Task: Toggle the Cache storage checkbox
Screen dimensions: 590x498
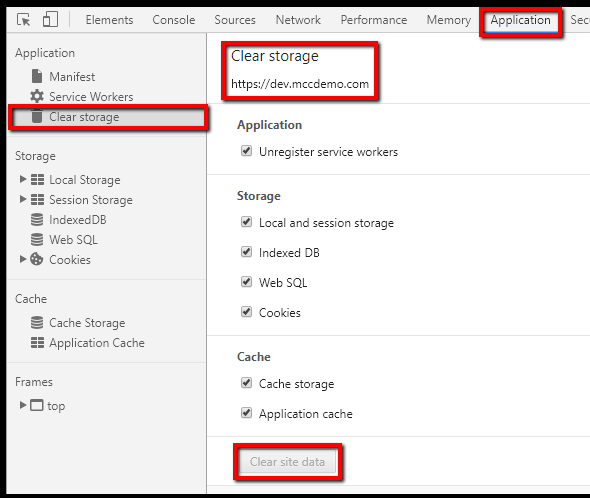Action: point(246,383)
